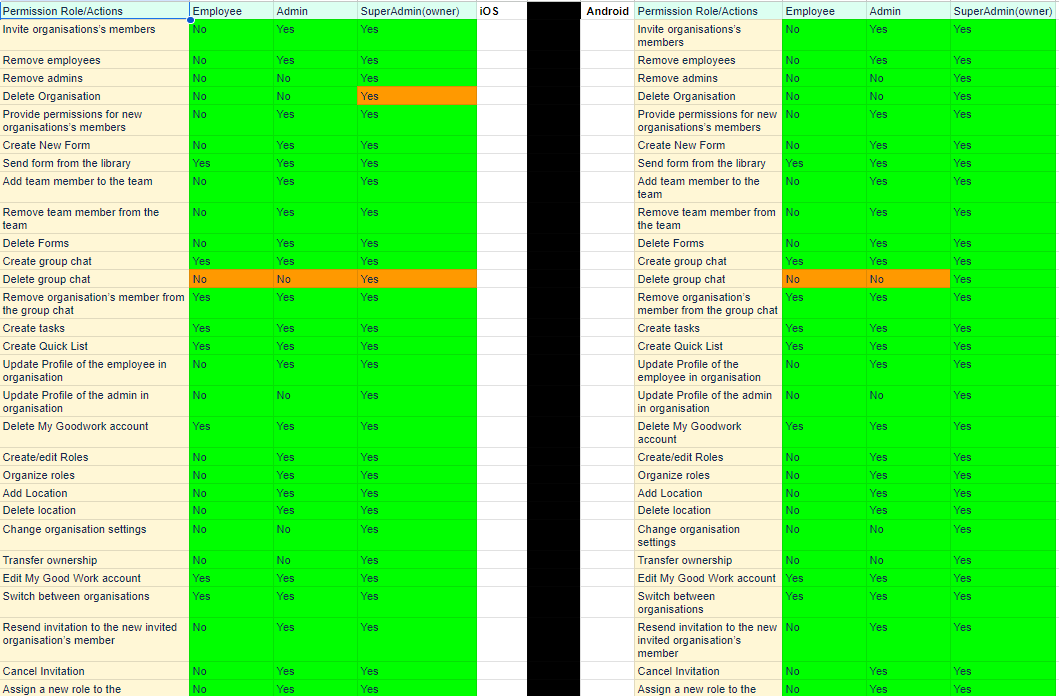Click Android 'Cancel Invitation' row label
Screen dimensions: 1059x696
click(x=708, y=671)
